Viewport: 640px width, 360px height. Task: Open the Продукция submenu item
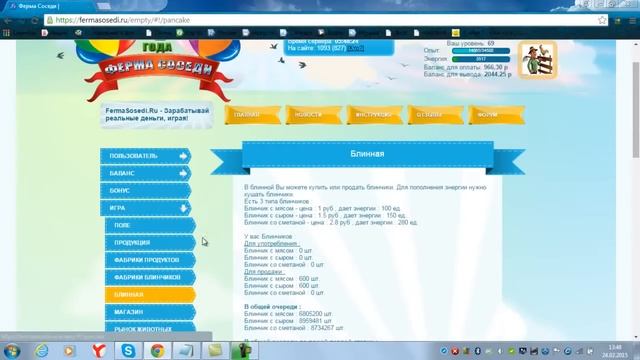150,242
